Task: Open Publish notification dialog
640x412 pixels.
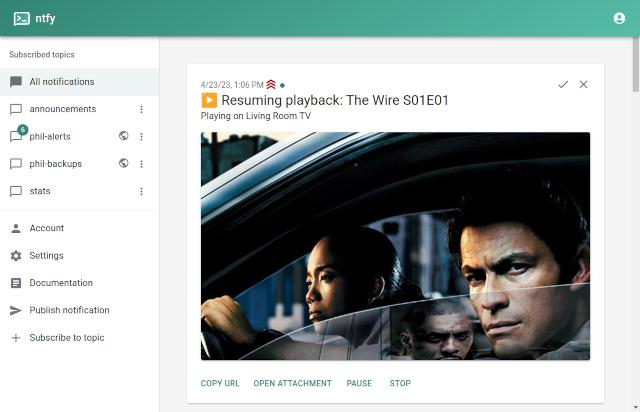Action: pyautogui.click(x=79, y=310)
